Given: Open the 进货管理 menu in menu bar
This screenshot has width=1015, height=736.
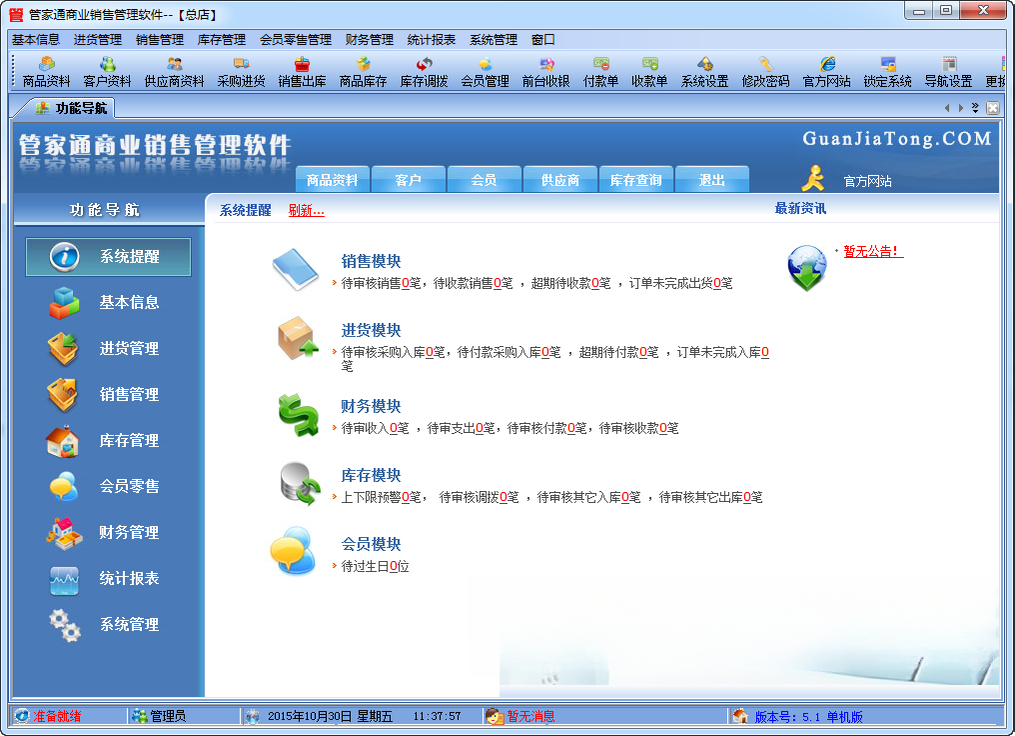Looking at the screenshot, I should click(x=98, y=39).
